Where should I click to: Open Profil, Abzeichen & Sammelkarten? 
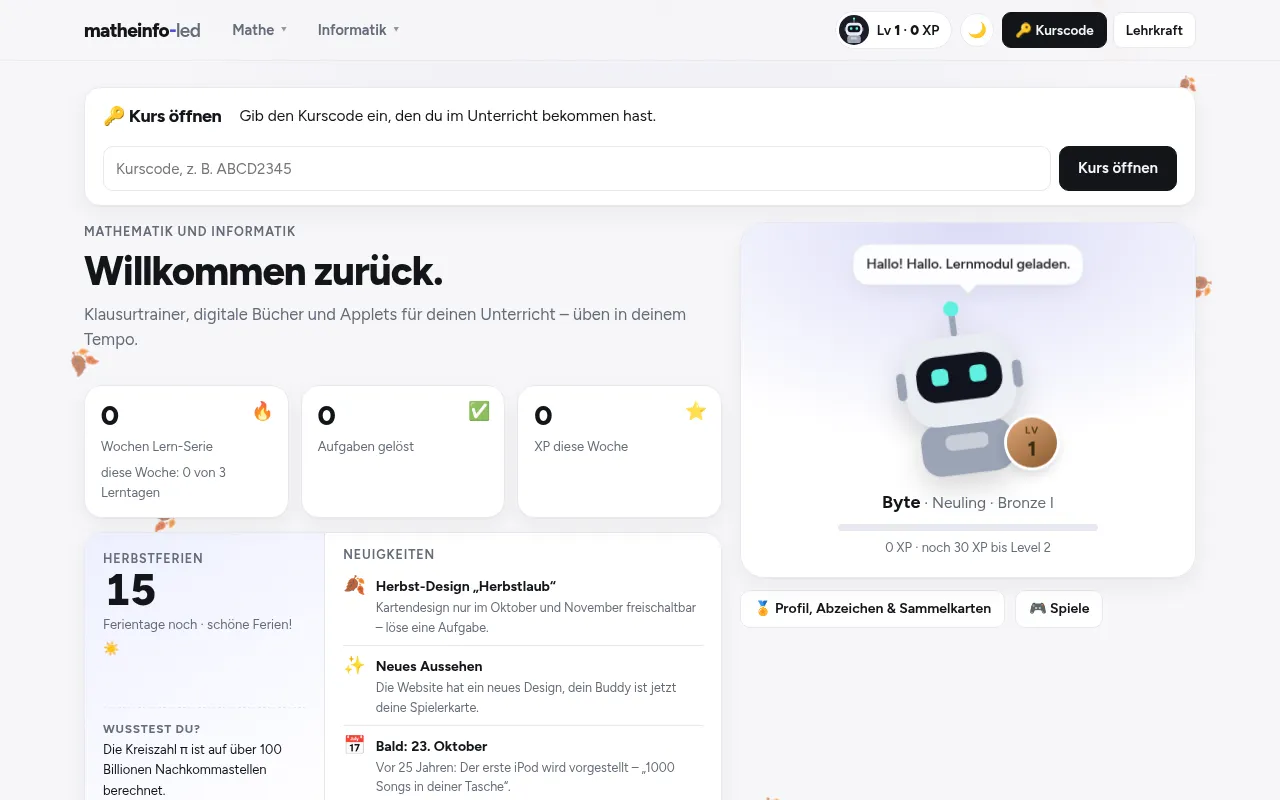pos(872,608)
